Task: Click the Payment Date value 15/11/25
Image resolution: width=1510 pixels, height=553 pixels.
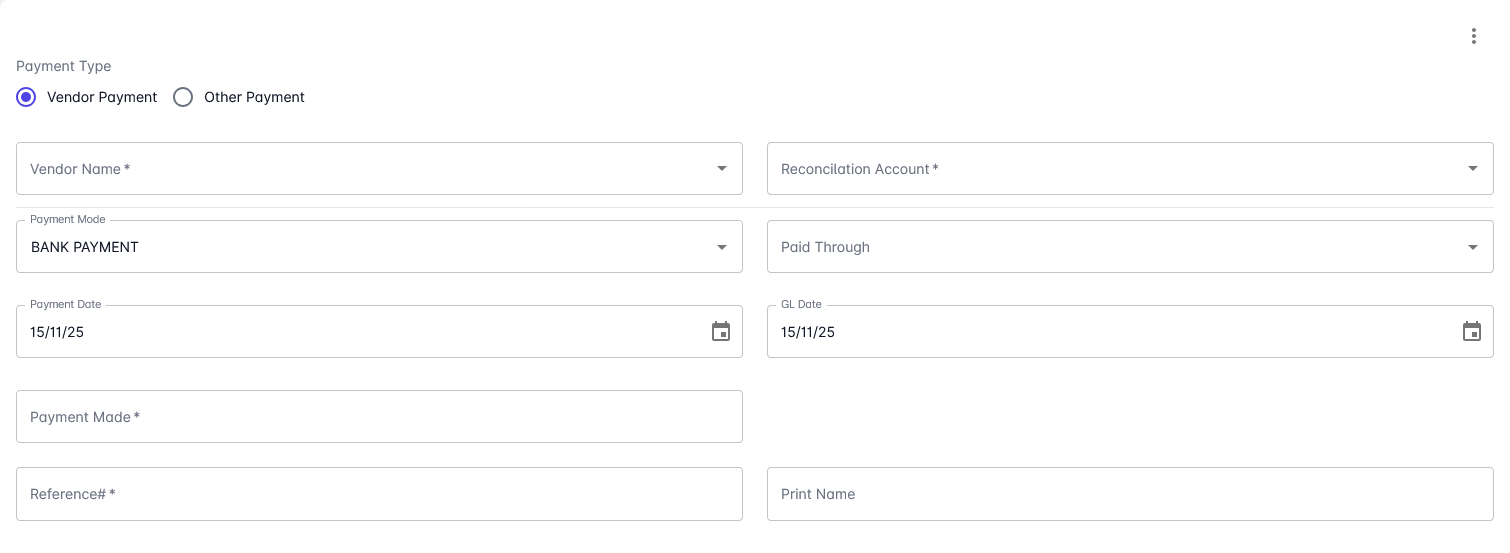Action: tap(58, 332)
